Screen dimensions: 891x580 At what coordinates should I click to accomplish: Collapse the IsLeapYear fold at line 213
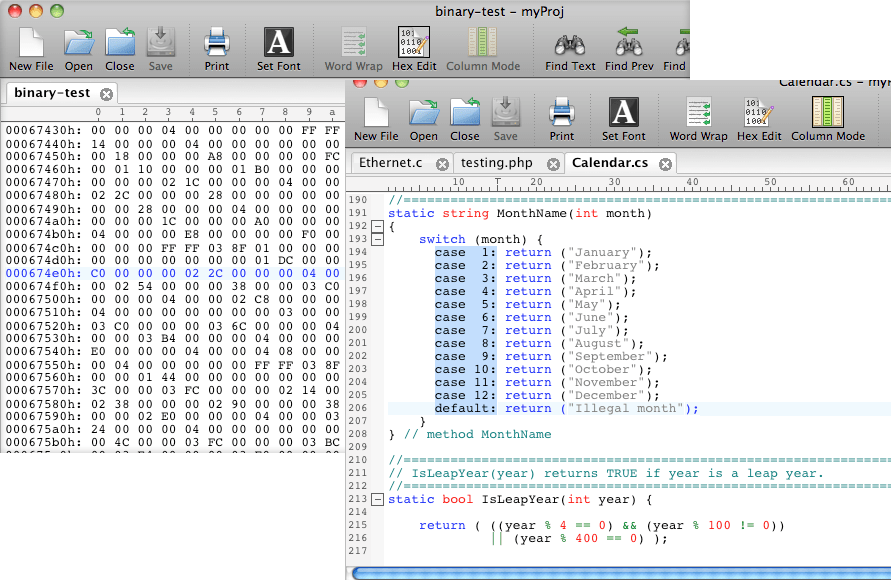(x=377, y=499)
